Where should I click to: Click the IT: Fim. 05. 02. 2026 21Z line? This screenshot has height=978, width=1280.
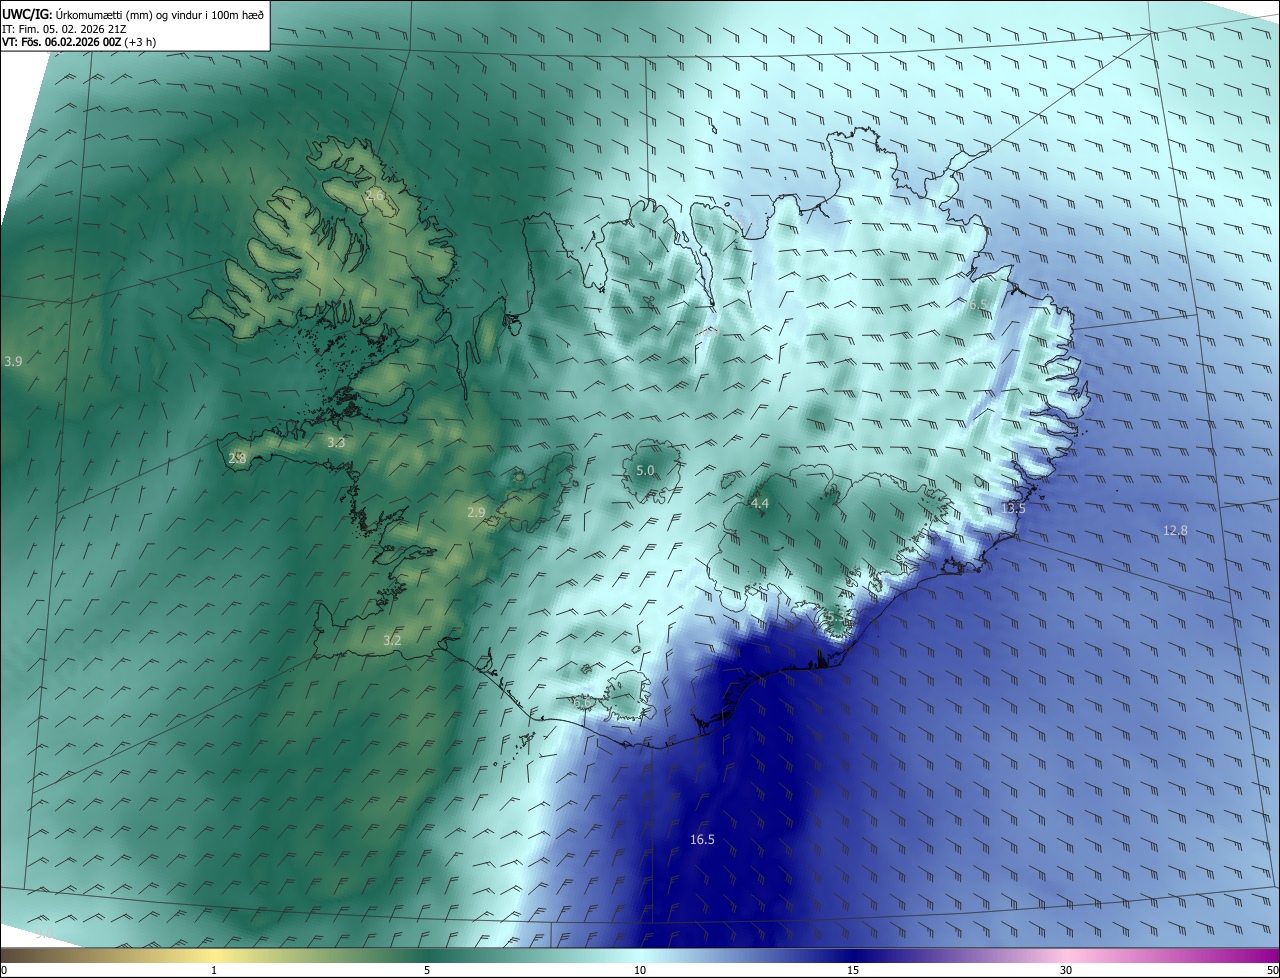click(65, 29)
